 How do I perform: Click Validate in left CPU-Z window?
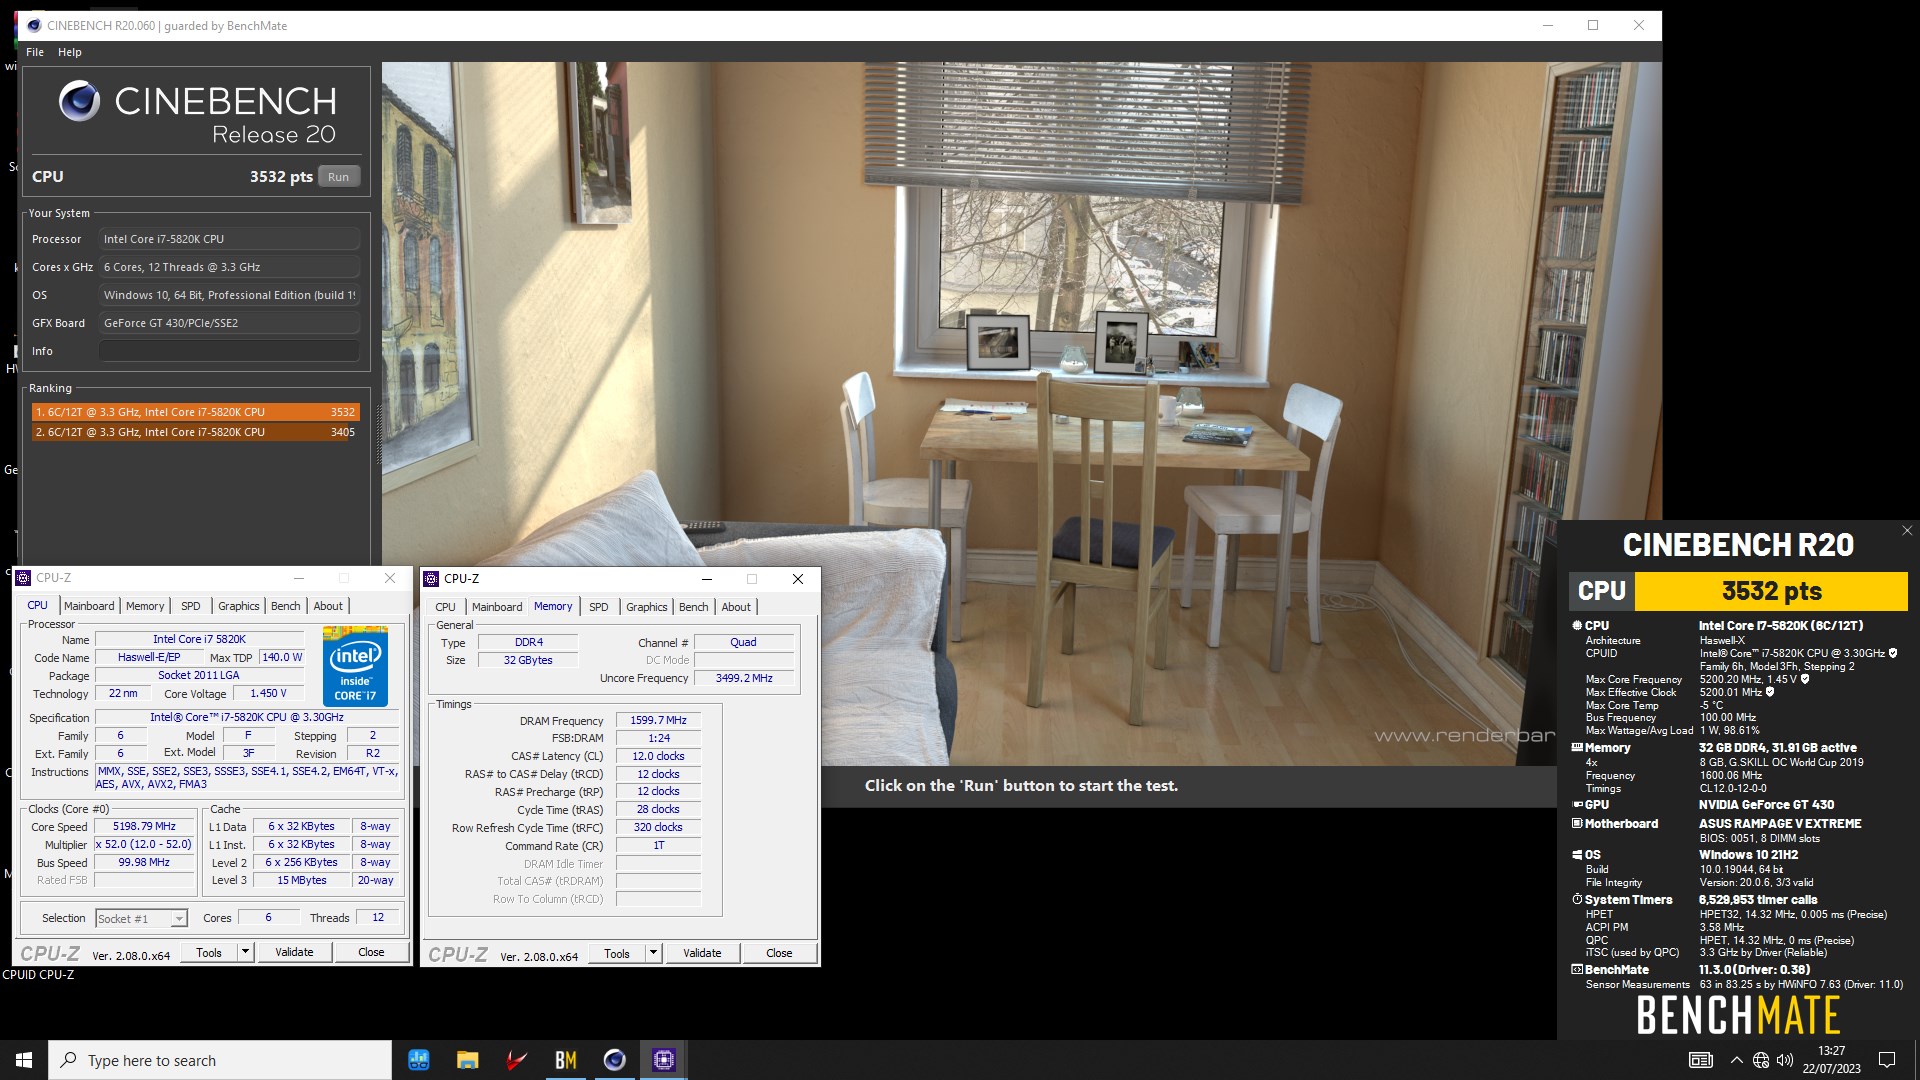[294, 952]
